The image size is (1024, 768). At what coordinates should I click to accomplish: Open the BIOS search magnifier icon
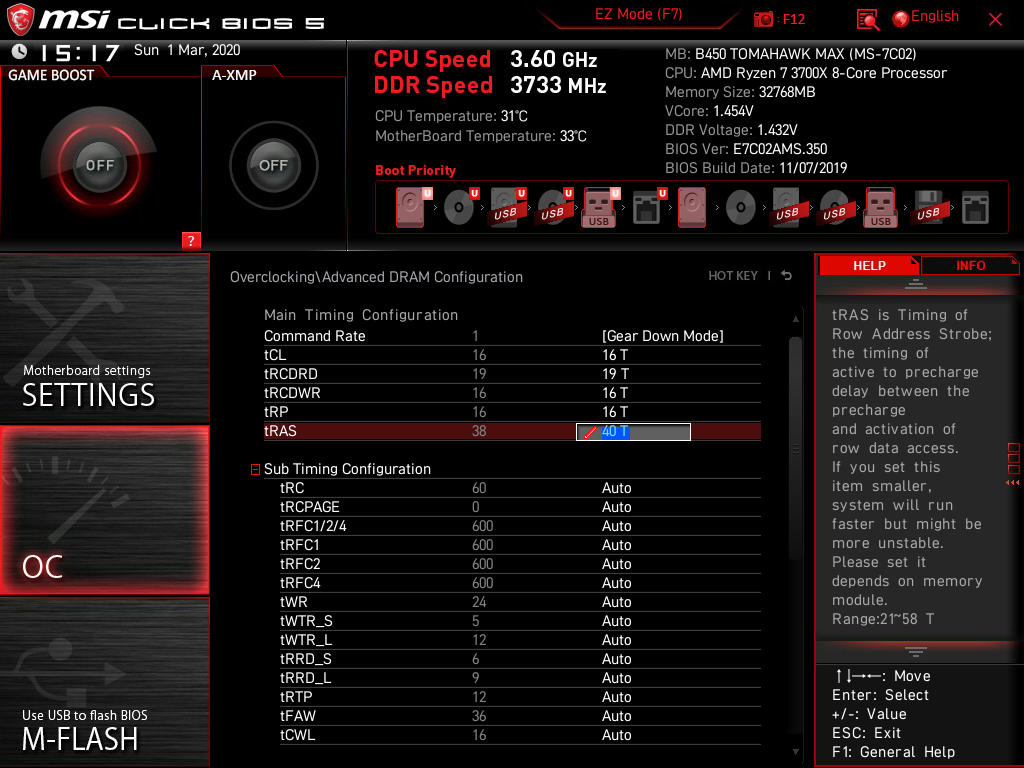tap(867, 20)
